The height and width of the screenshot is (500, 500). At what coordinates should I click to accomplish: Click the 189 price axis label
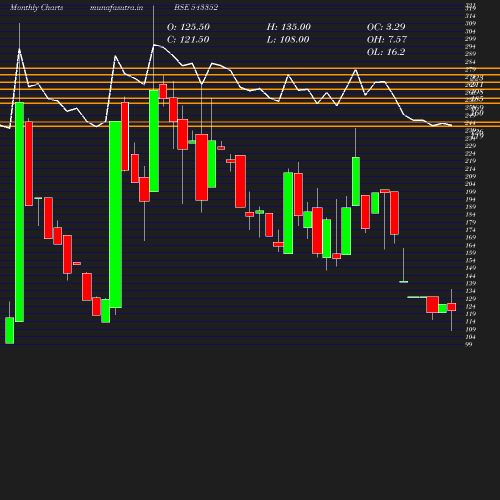[470, 207]
